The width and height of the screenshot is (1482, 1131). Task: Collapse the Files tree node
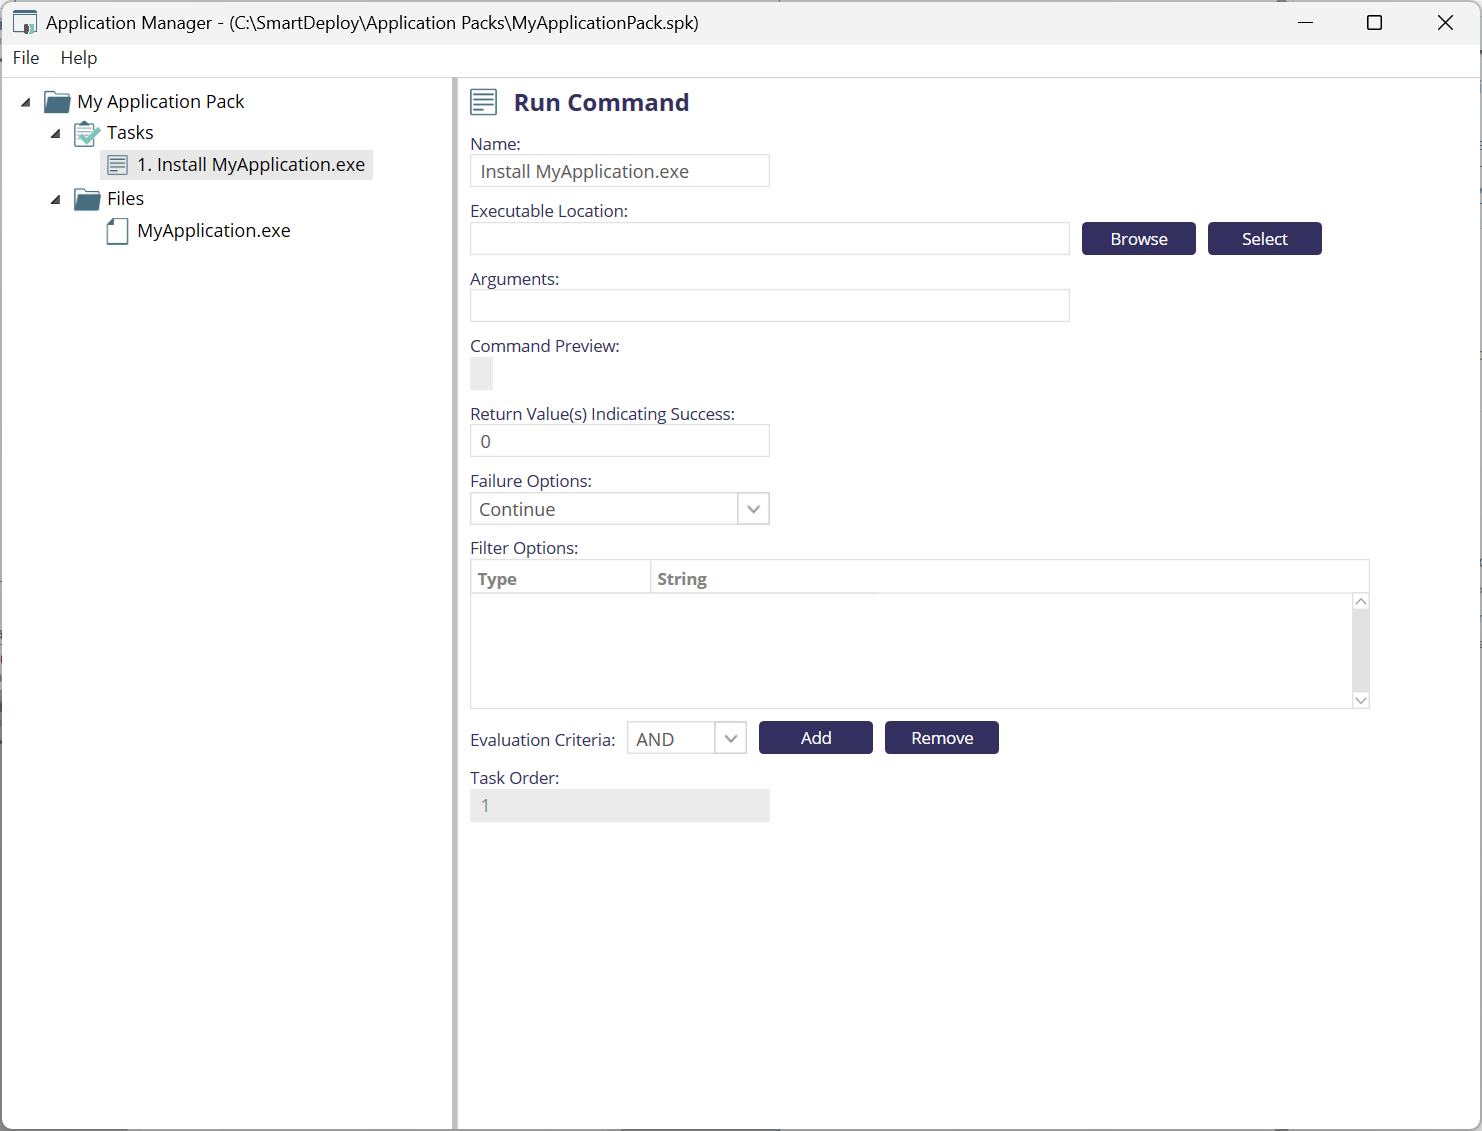[56, 199]
